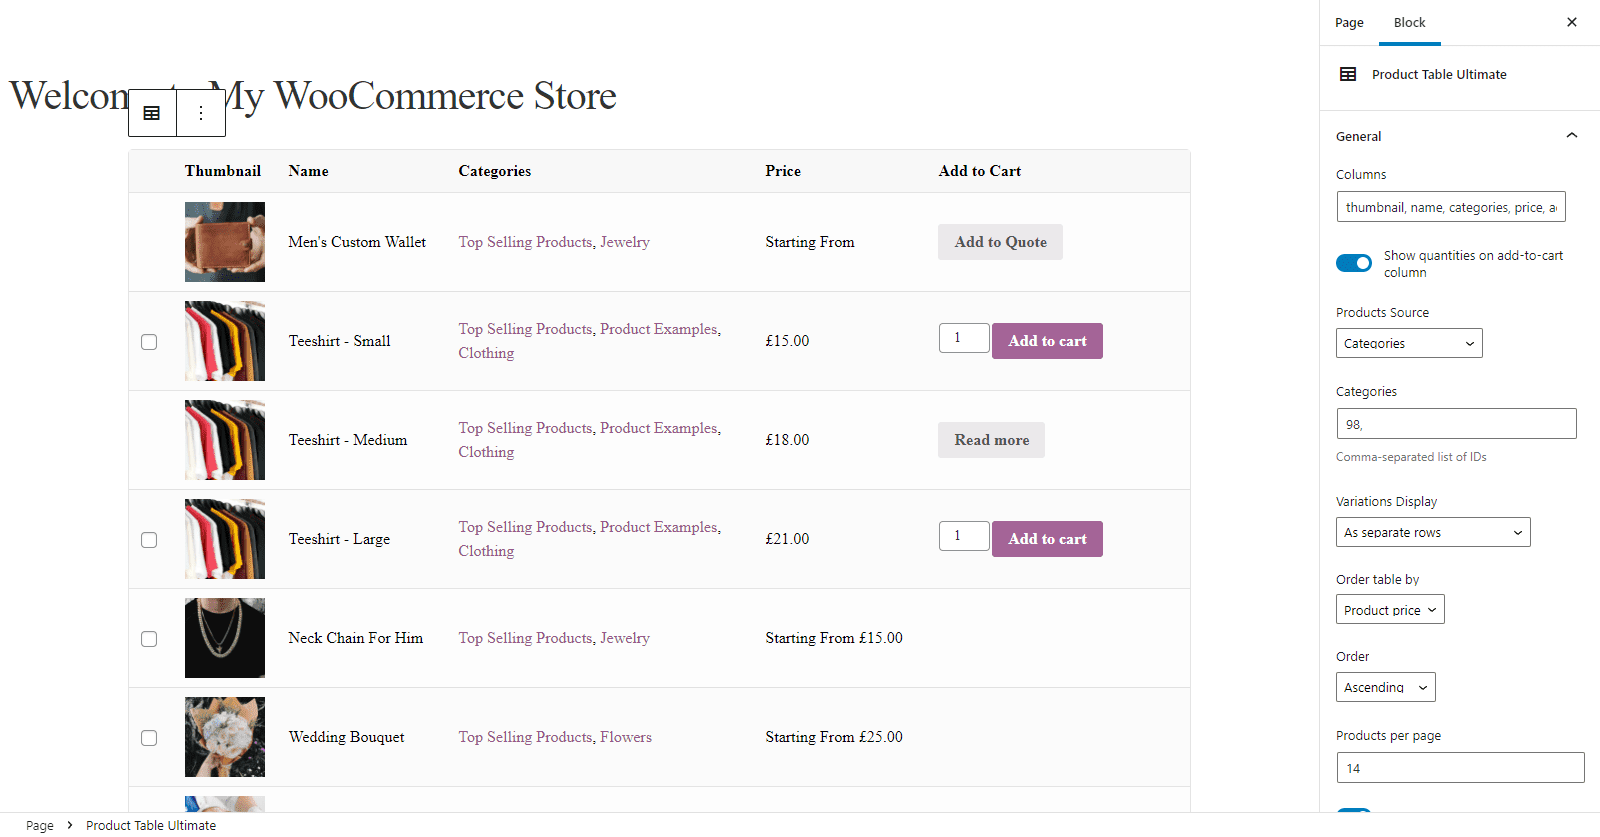Click Add to cart for Teeshirt - Small
The height and width of the screenshot is (837, 1600).
[1047, 341]
